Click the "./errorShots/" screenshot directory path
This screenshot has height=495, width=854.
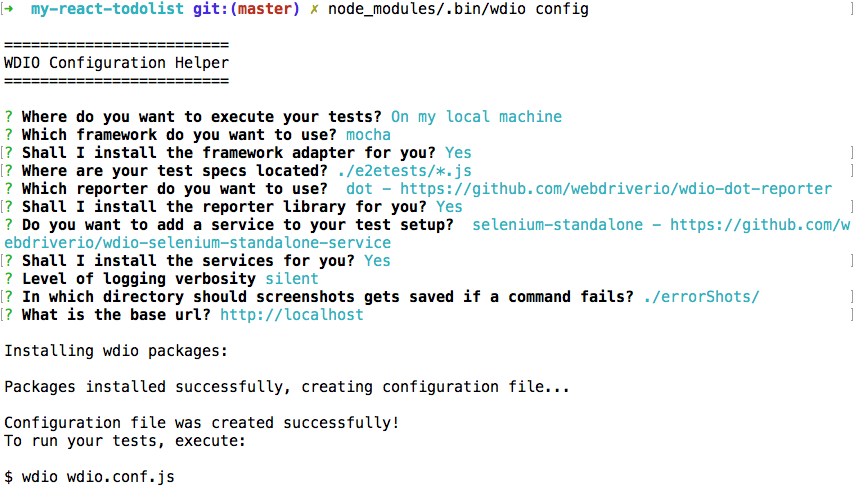[x=701, y=297]
